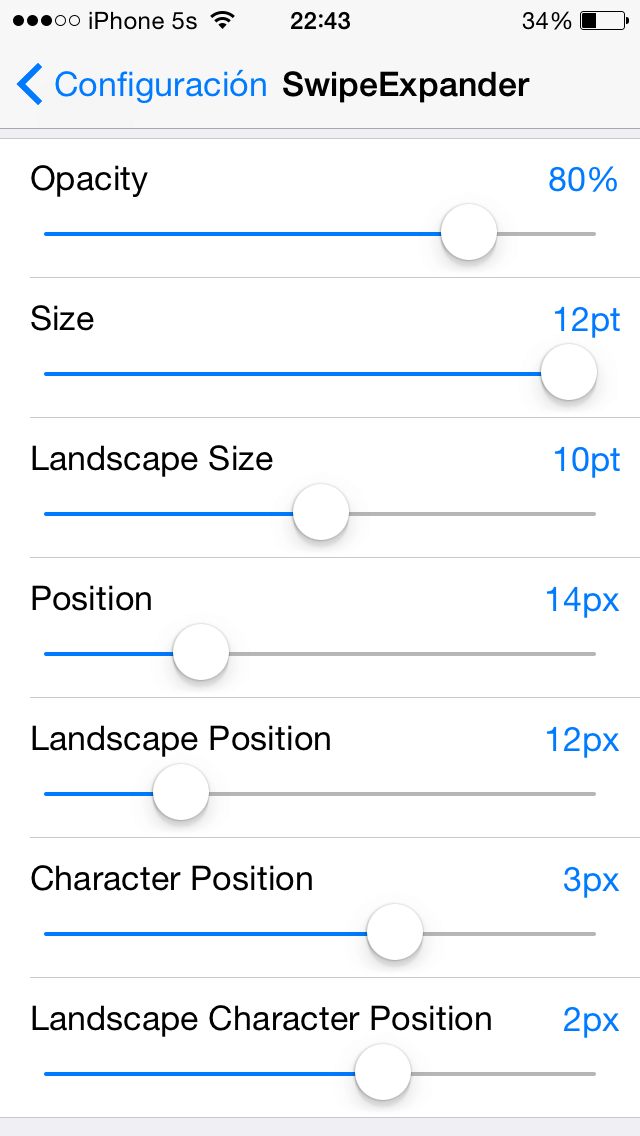Screen dimensions: 640x1136
Task: Tap the Wi-Fi status icon
Action: tap(223, 21)
